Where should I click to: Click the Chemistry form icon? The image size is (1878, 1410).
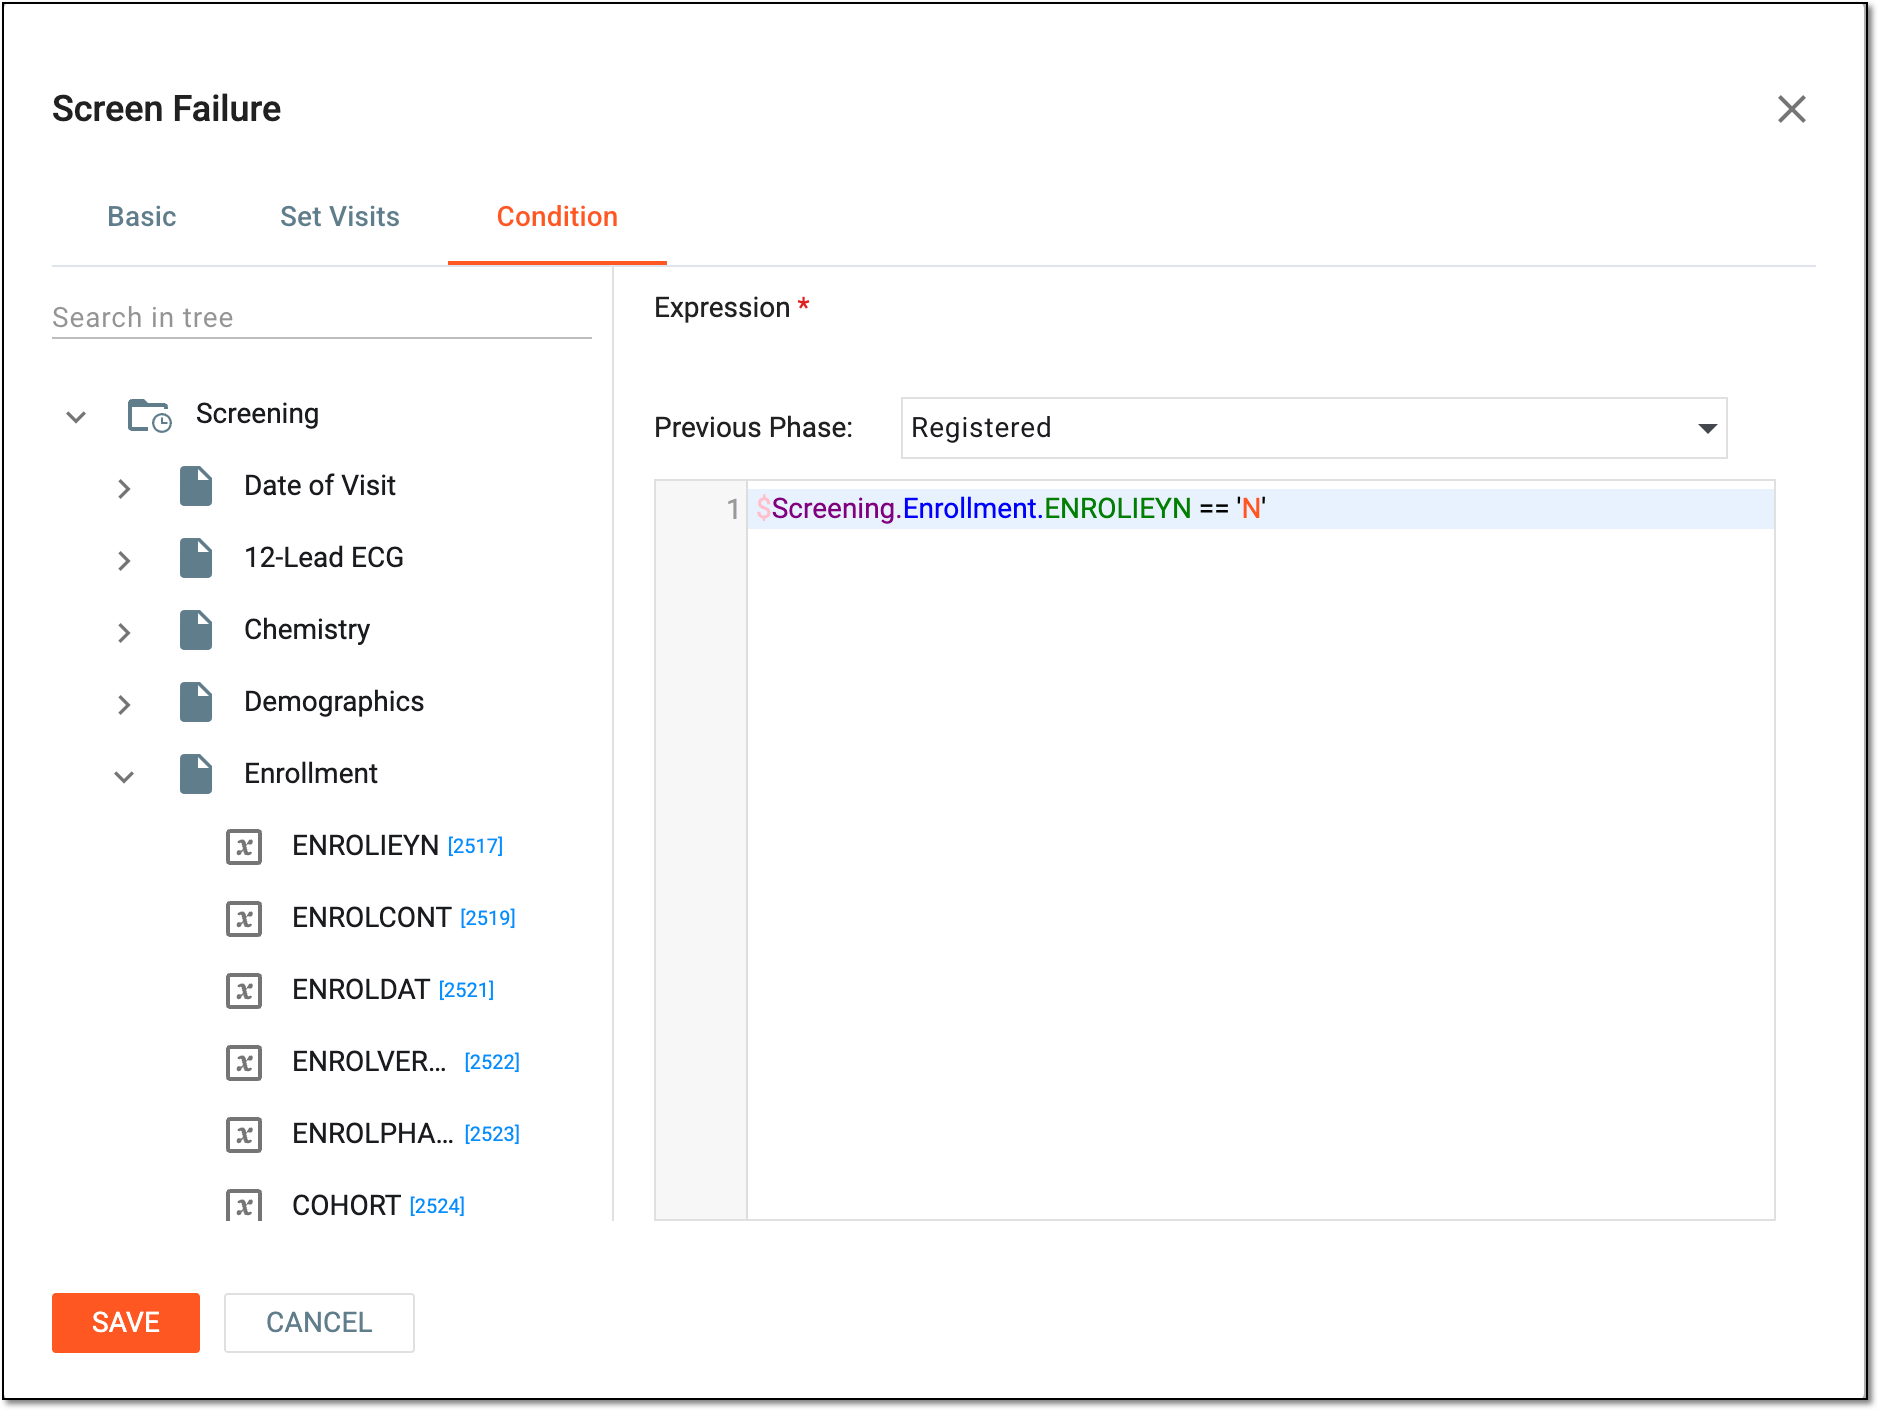coord(196,630)
